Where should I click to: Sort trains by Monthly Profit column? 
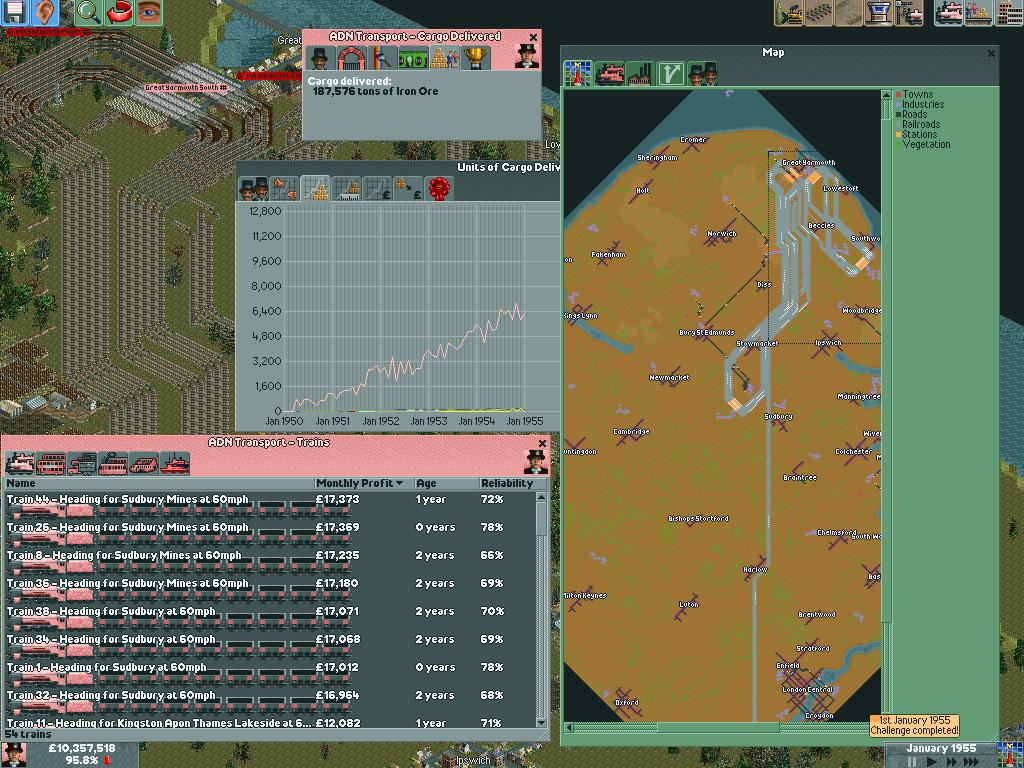(364, 483)
